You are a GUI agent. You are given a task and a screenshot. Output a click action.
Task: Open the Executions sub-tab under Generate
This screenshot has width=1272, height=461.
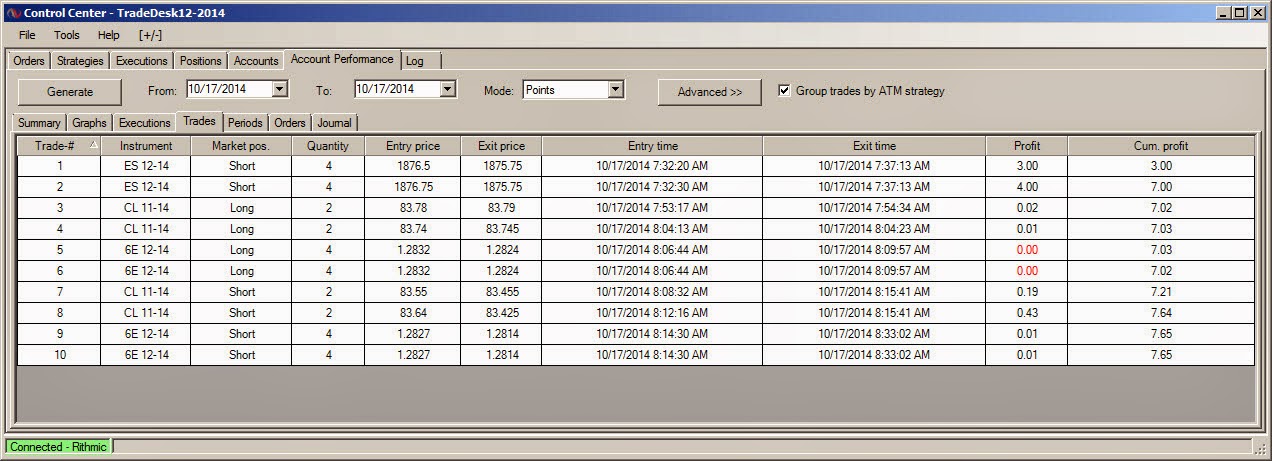click(144, 123)
